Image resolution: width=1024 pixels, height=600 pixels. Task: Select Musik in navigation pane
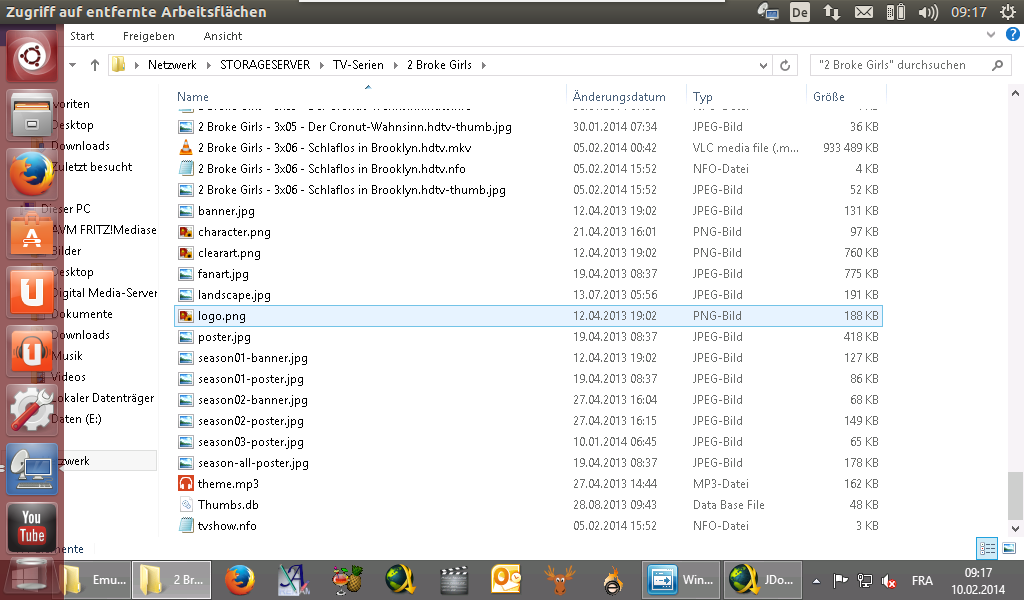point(67,356)
